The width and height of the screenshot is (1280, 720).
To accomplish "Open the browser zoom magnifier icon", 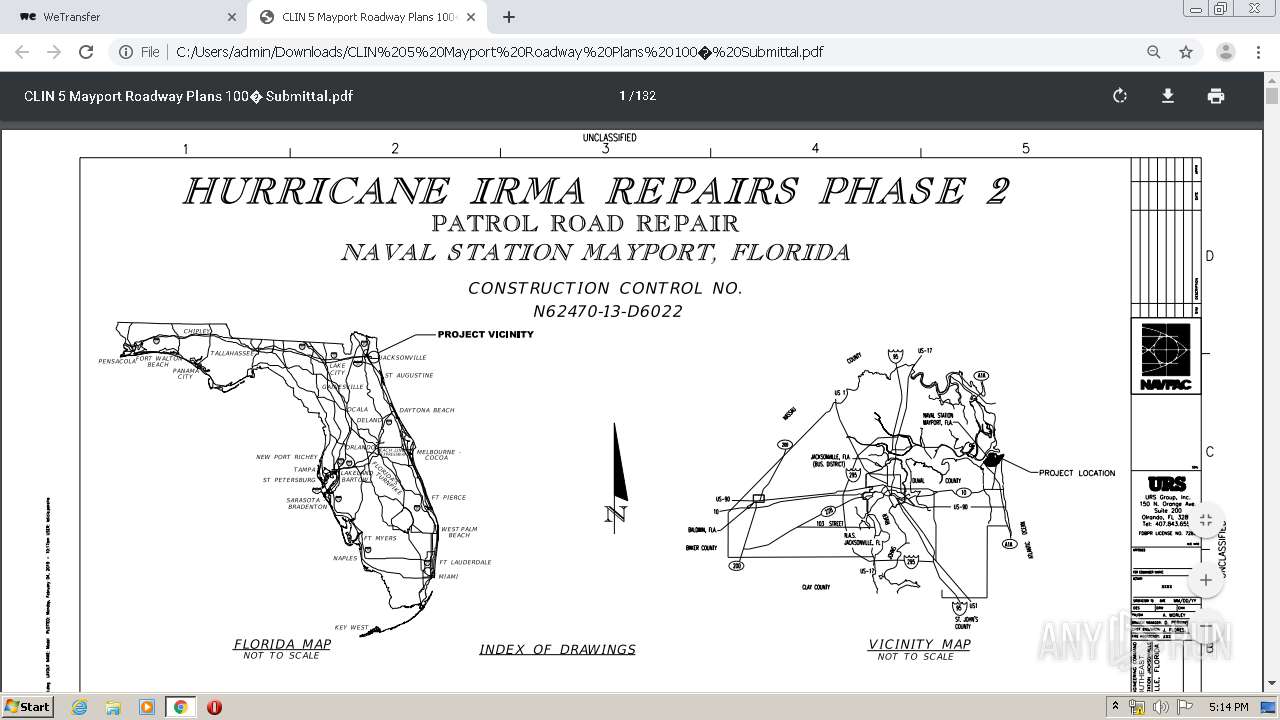I will pyautogui.click(x=1154, y=52).
